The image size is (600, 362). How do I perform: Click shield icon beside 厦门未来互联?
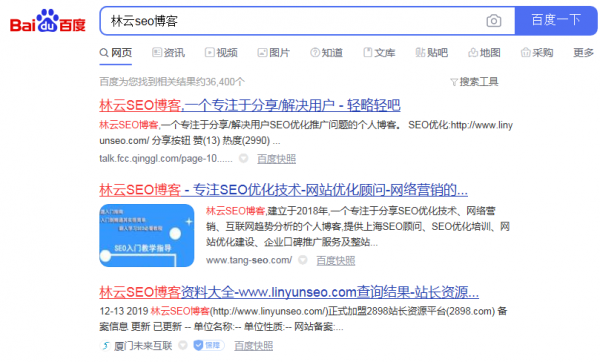(183, 346)
